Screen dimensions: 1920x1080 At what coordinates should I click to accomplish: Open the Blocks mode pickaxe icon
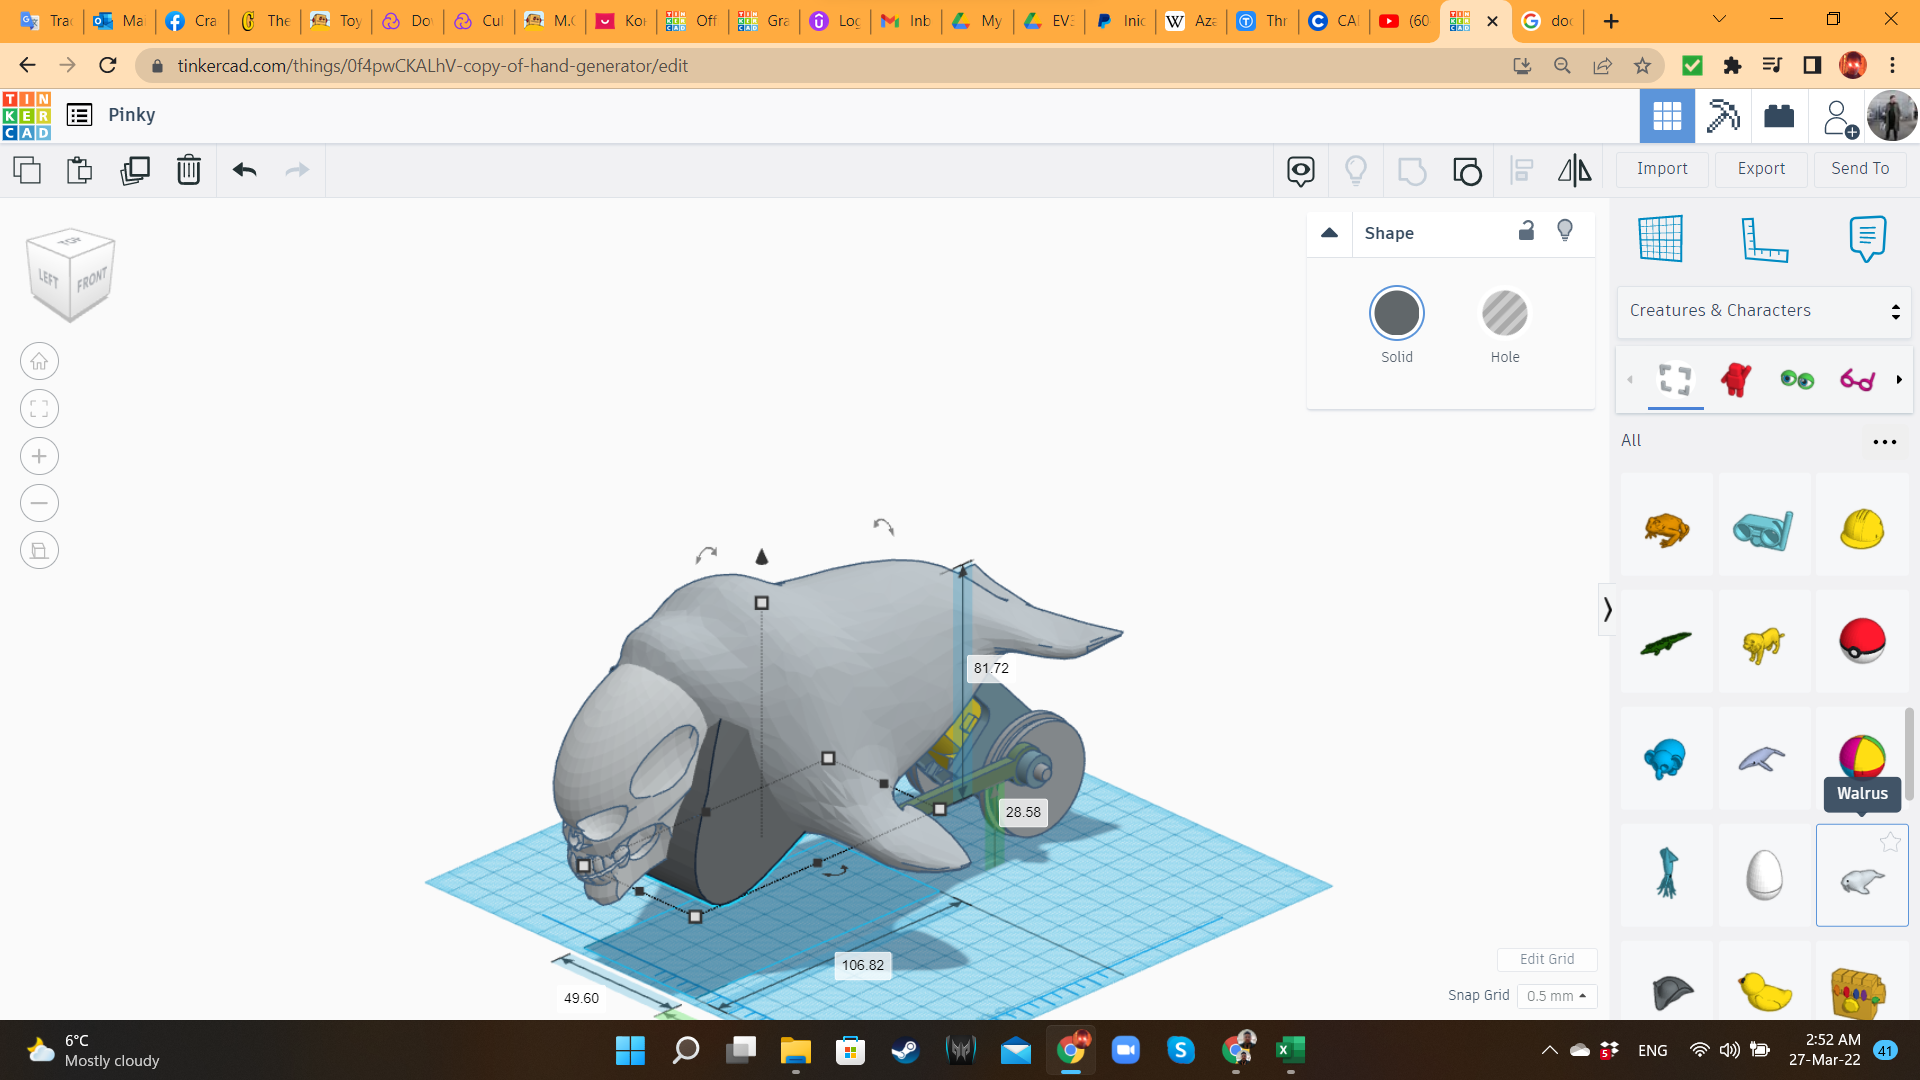click(1722, 116)
